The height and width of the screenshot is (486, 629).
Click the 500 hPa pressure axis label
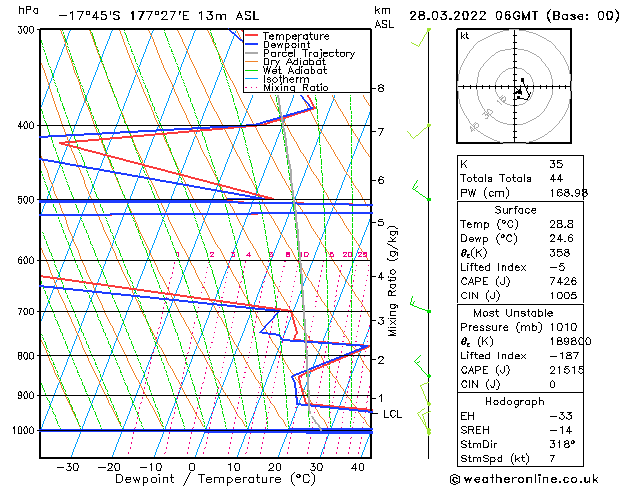(x=28, y=200)
